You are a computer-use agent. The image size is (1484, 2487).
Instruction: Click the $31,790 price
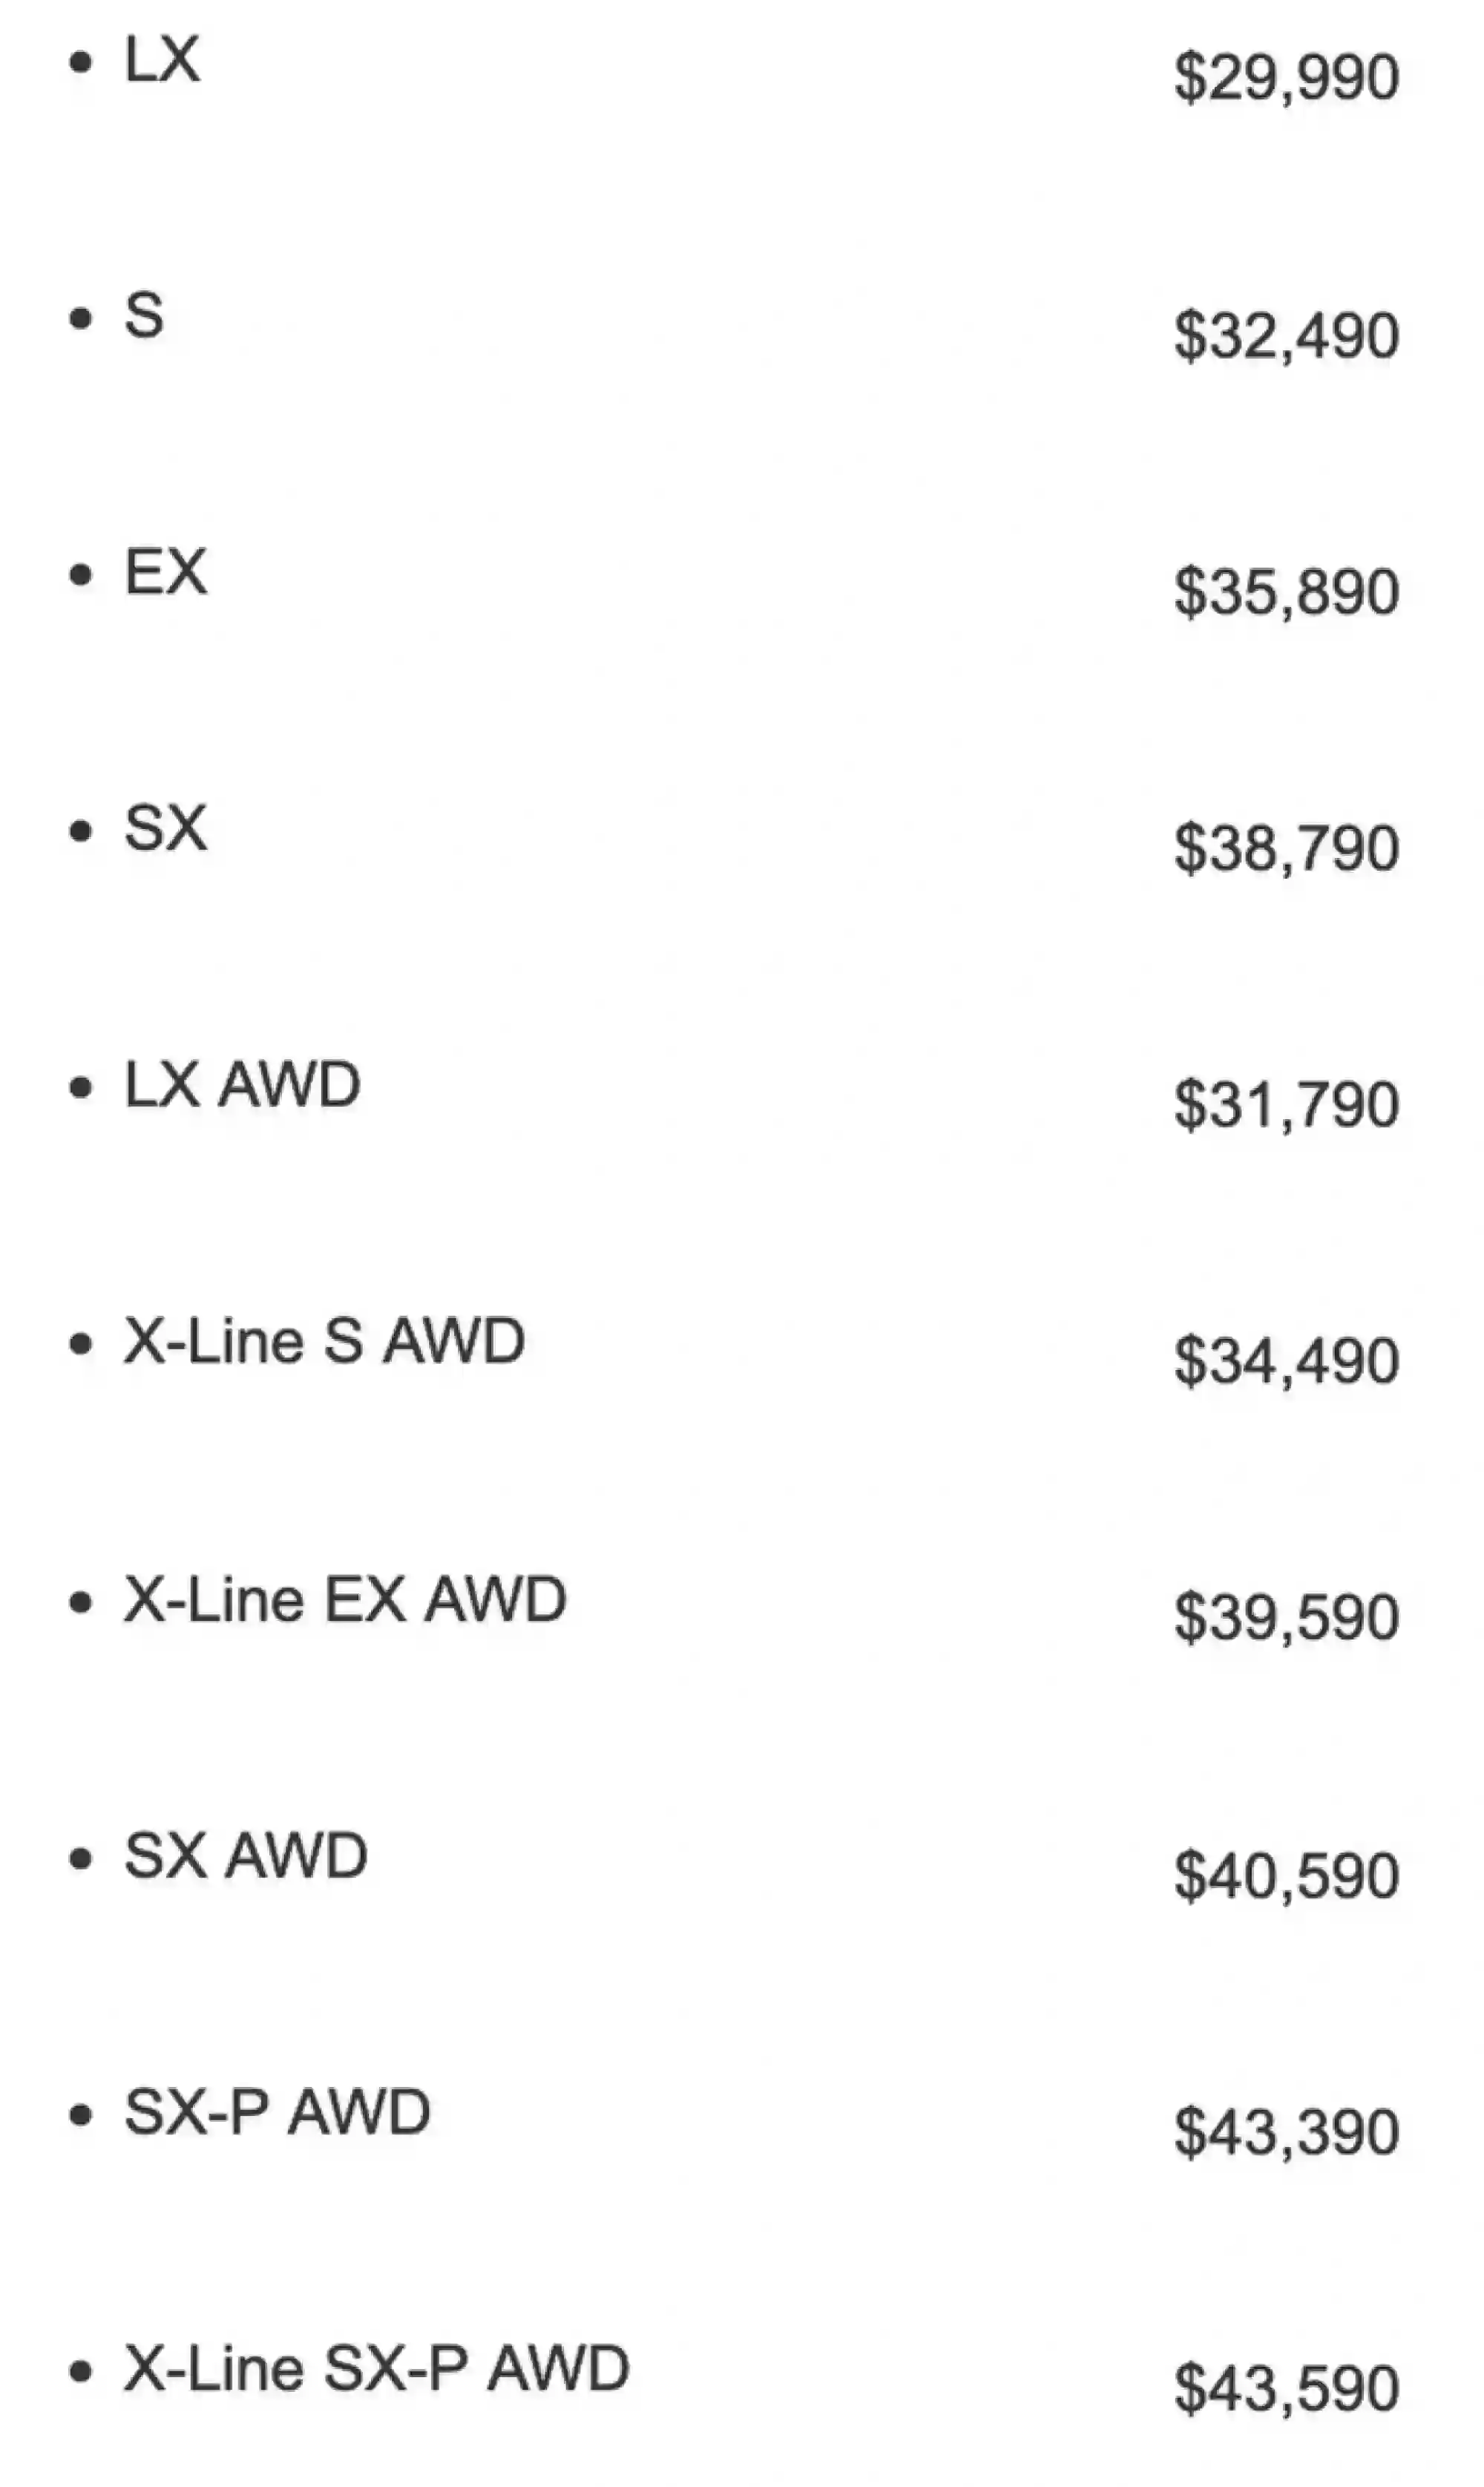click(1286, 1105)
